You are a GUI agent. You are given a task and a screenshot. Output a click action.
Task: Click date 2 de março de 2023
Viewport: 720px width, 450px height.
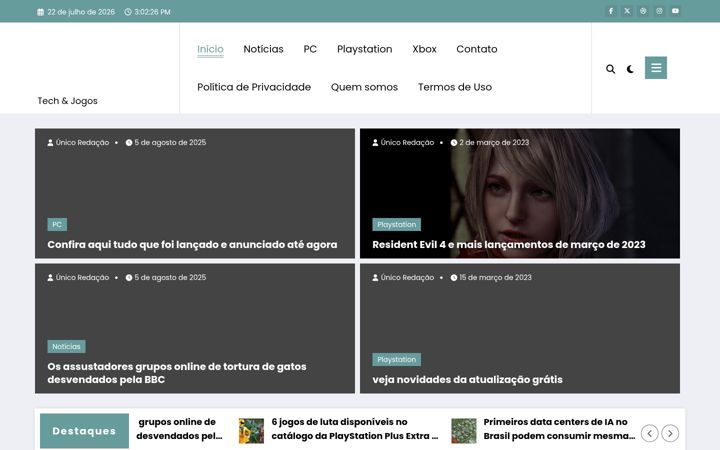pyautogui.click(x=490, y=143)
